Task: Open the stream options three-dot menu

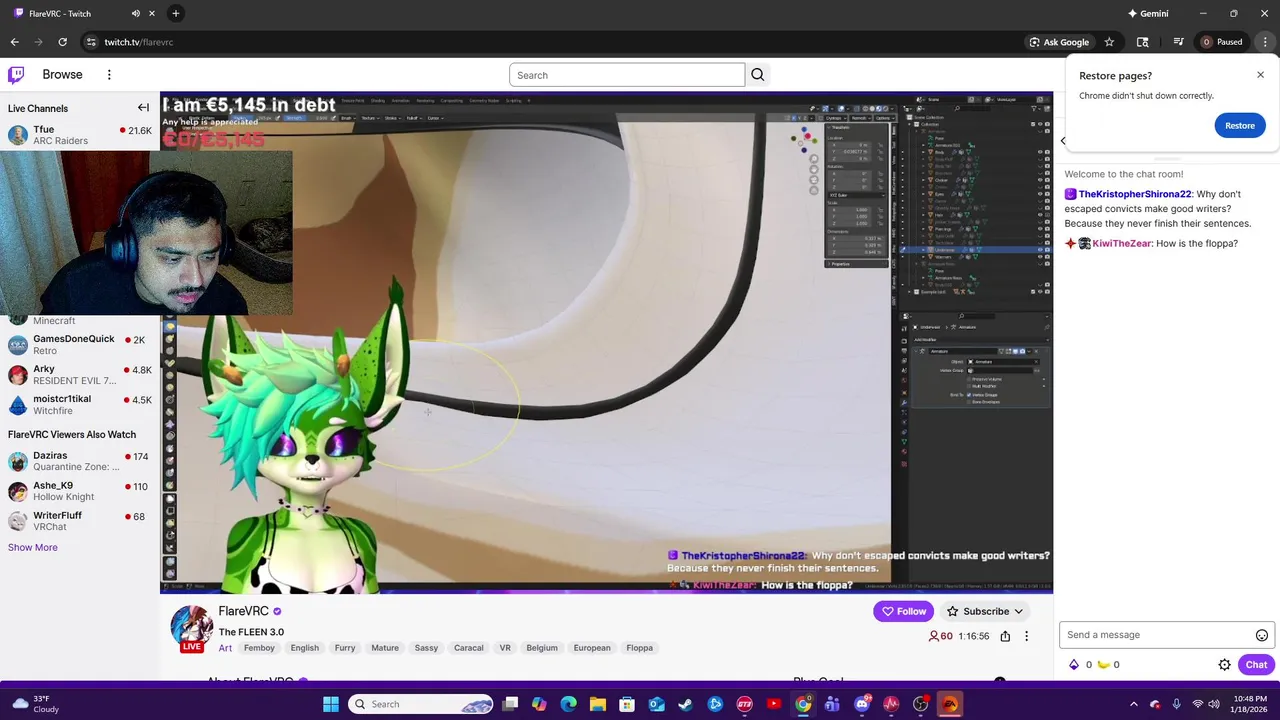Action: point(1026,636)
